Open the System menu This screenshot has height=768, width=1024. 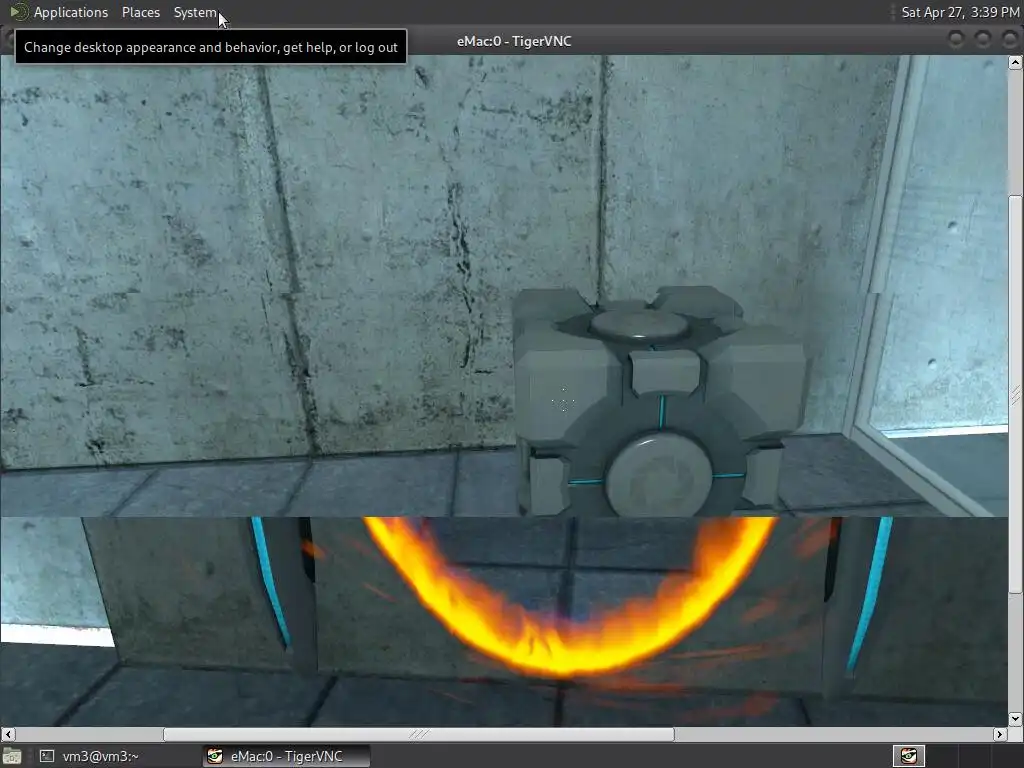click(195, 12)
